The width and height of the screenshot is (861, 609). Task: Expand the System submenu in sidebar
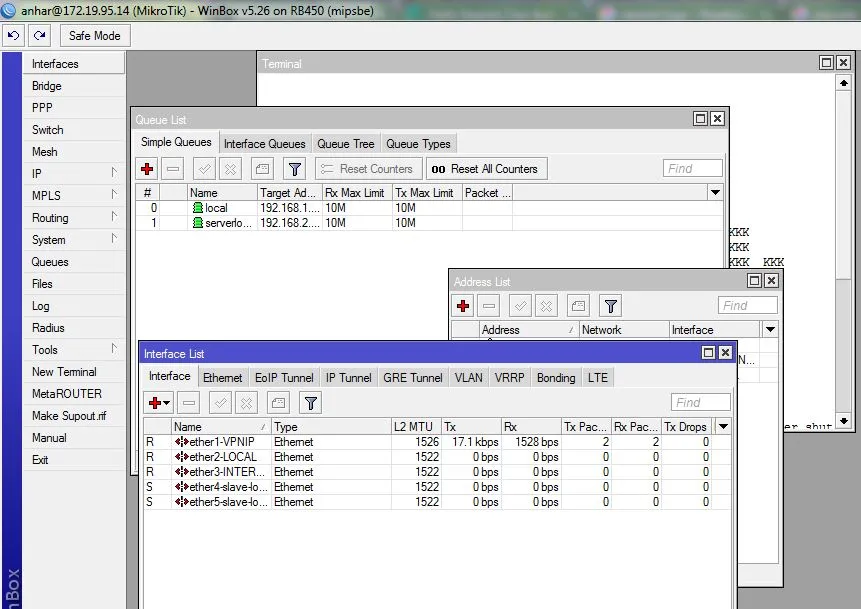click(74, 240)
